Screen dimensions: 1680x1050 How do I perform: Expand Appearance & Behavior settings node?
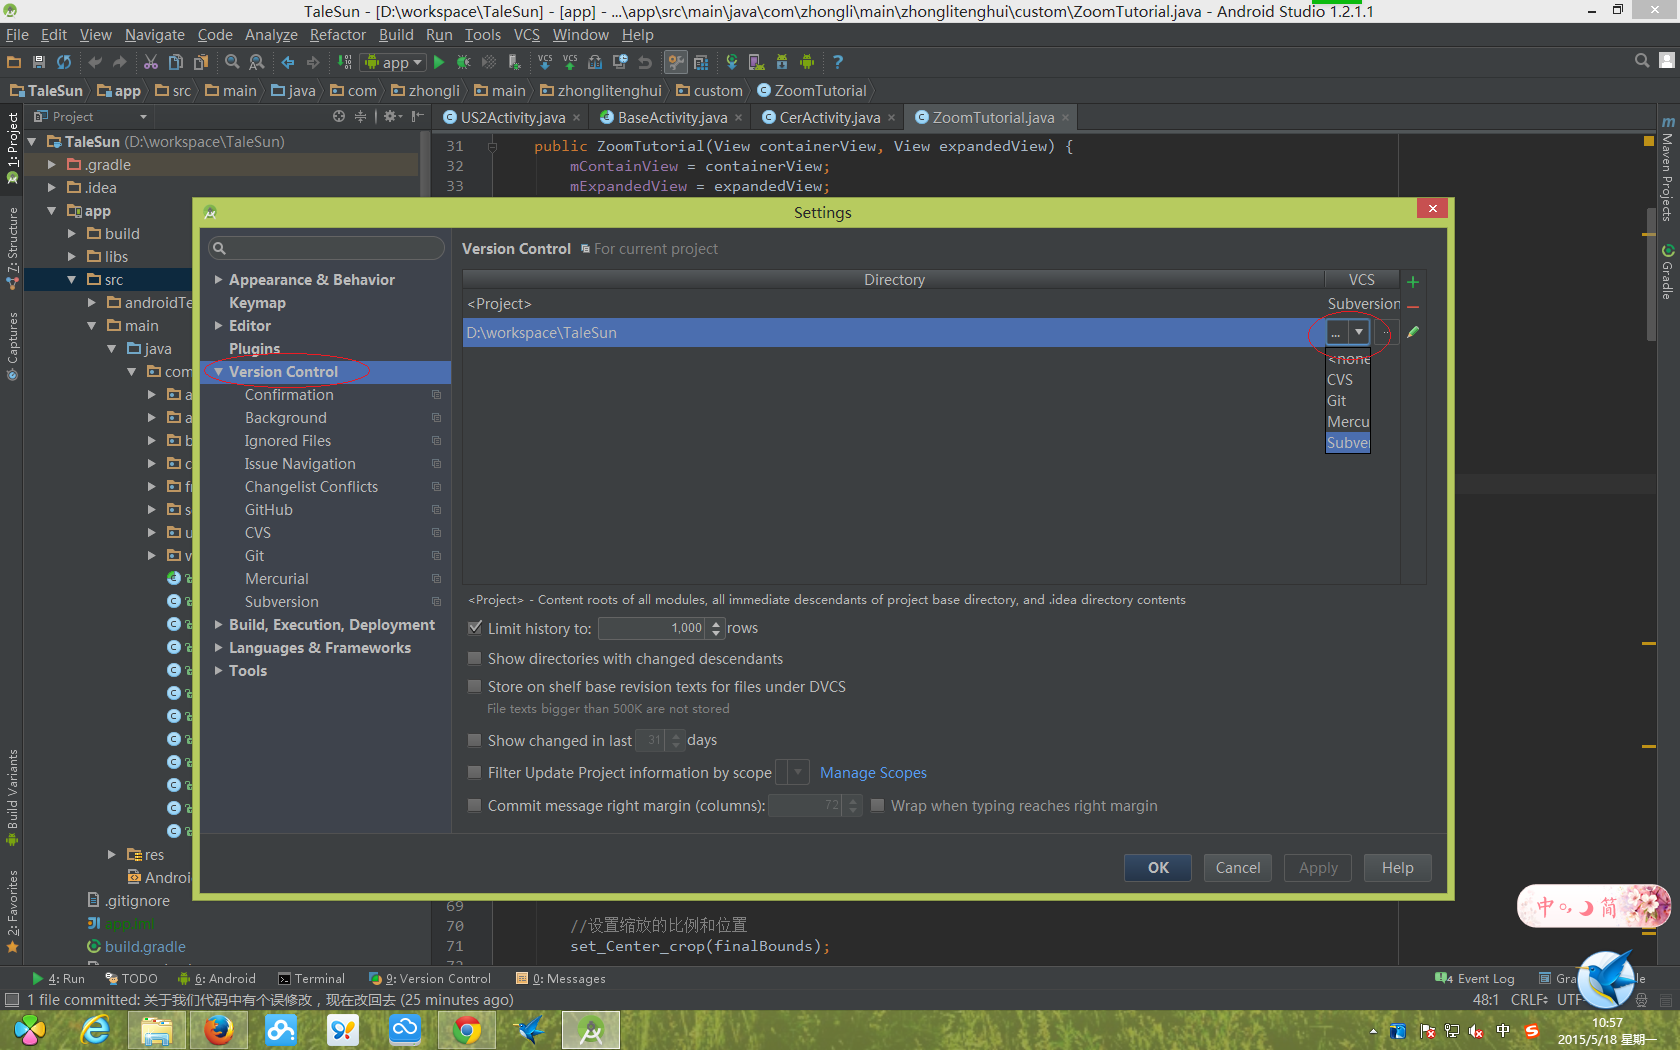pyautogui.click(x=218, y=280)
